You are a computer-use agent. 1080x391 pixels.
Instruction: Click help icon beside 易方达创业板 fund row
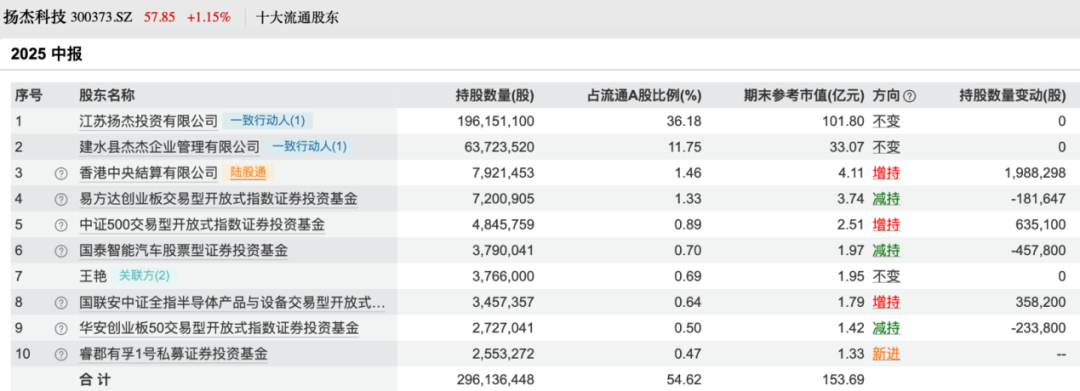click(x=61, y=199)
